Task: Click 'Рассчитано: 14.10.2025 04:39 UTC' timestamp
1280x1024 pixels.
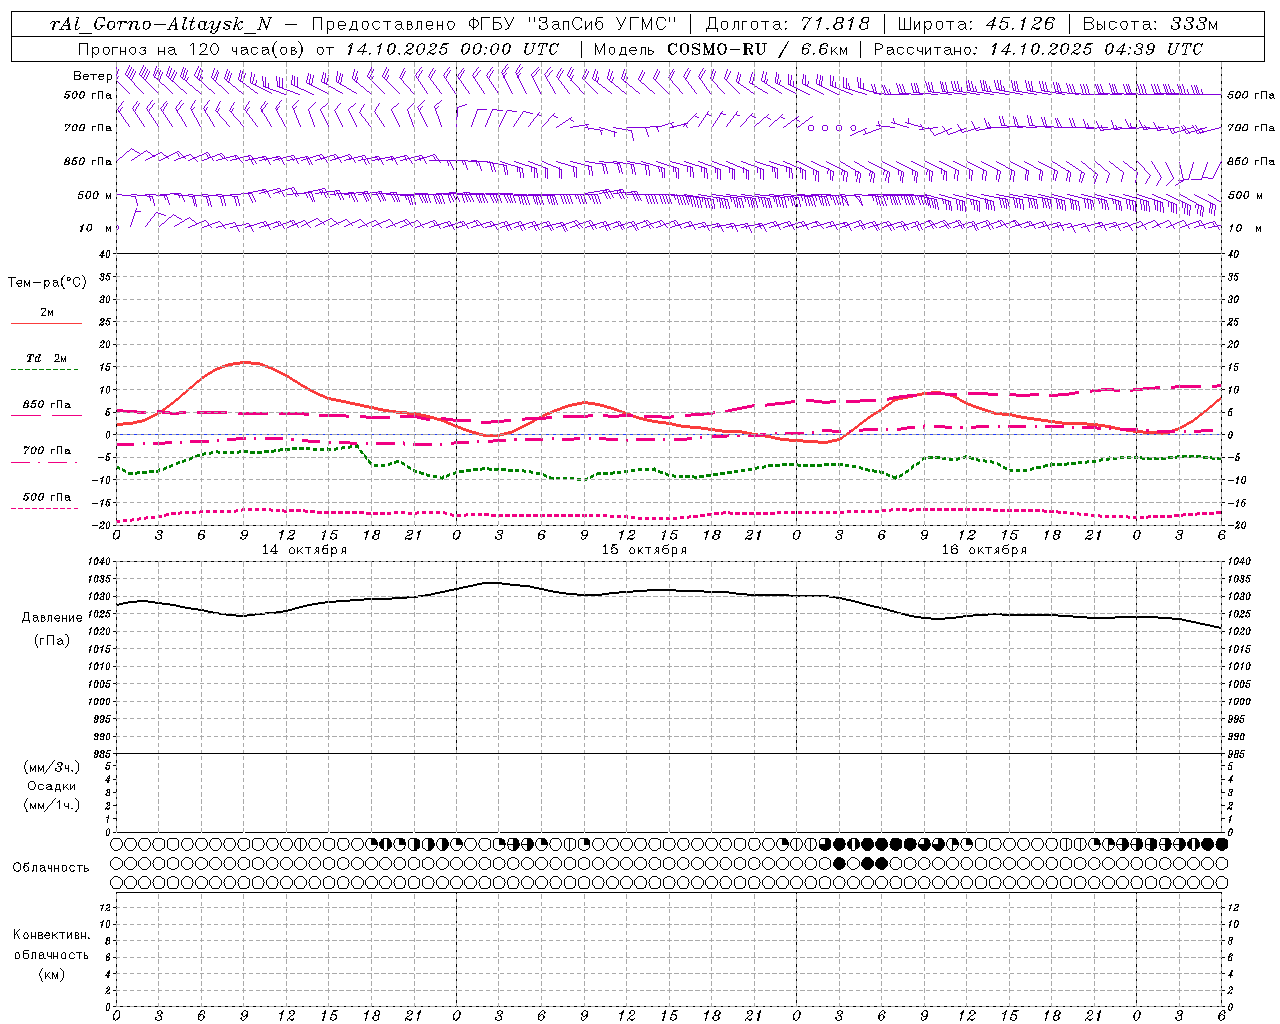Action: click(1038, 49)
